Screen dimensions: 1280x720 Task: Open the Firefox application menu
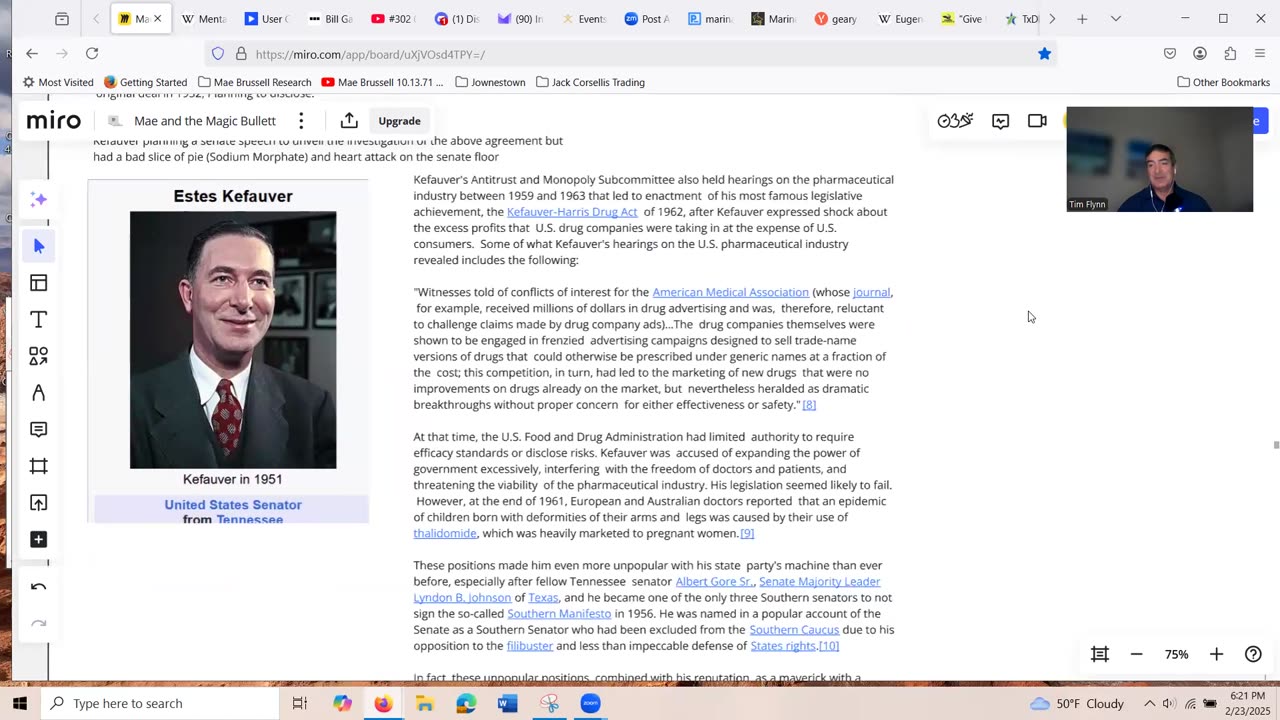(1260, 53)
